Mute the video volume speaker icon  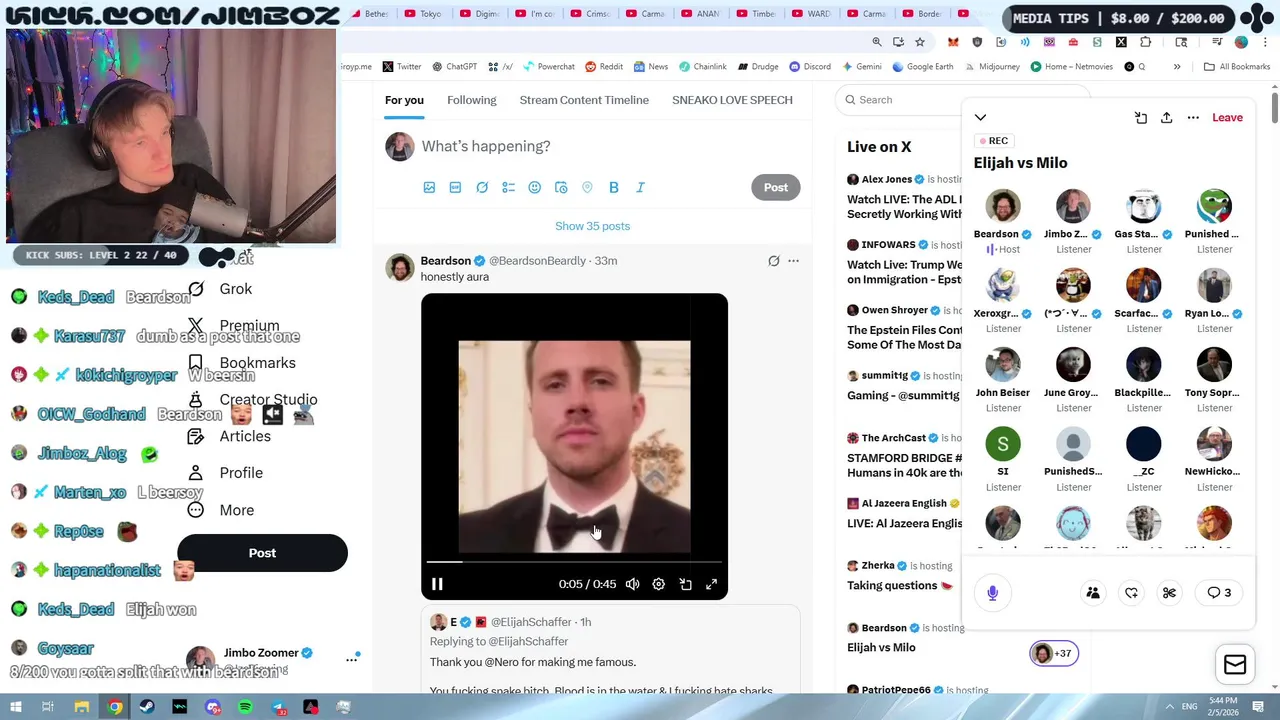point(632,584)
